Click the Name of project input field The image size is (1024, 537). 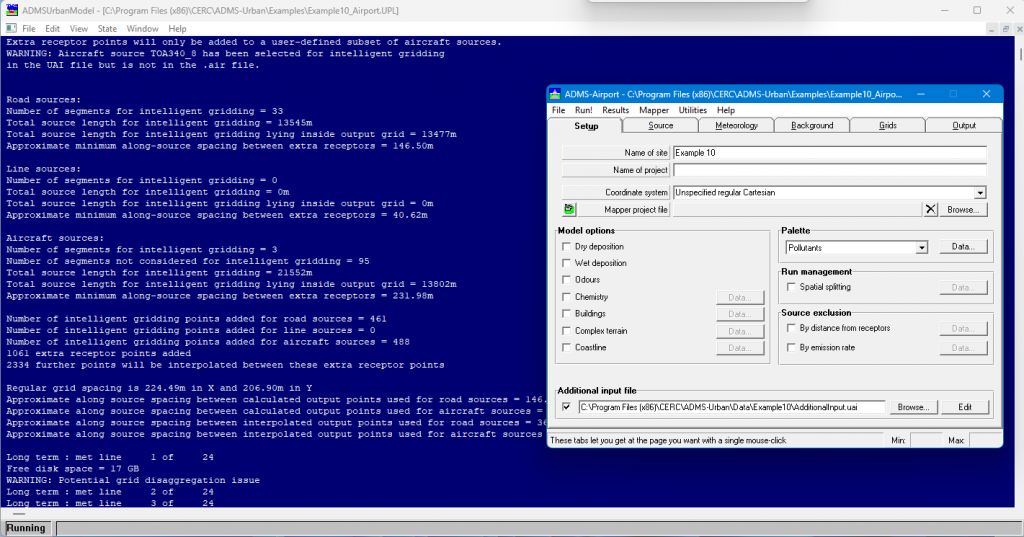(829, 170)
